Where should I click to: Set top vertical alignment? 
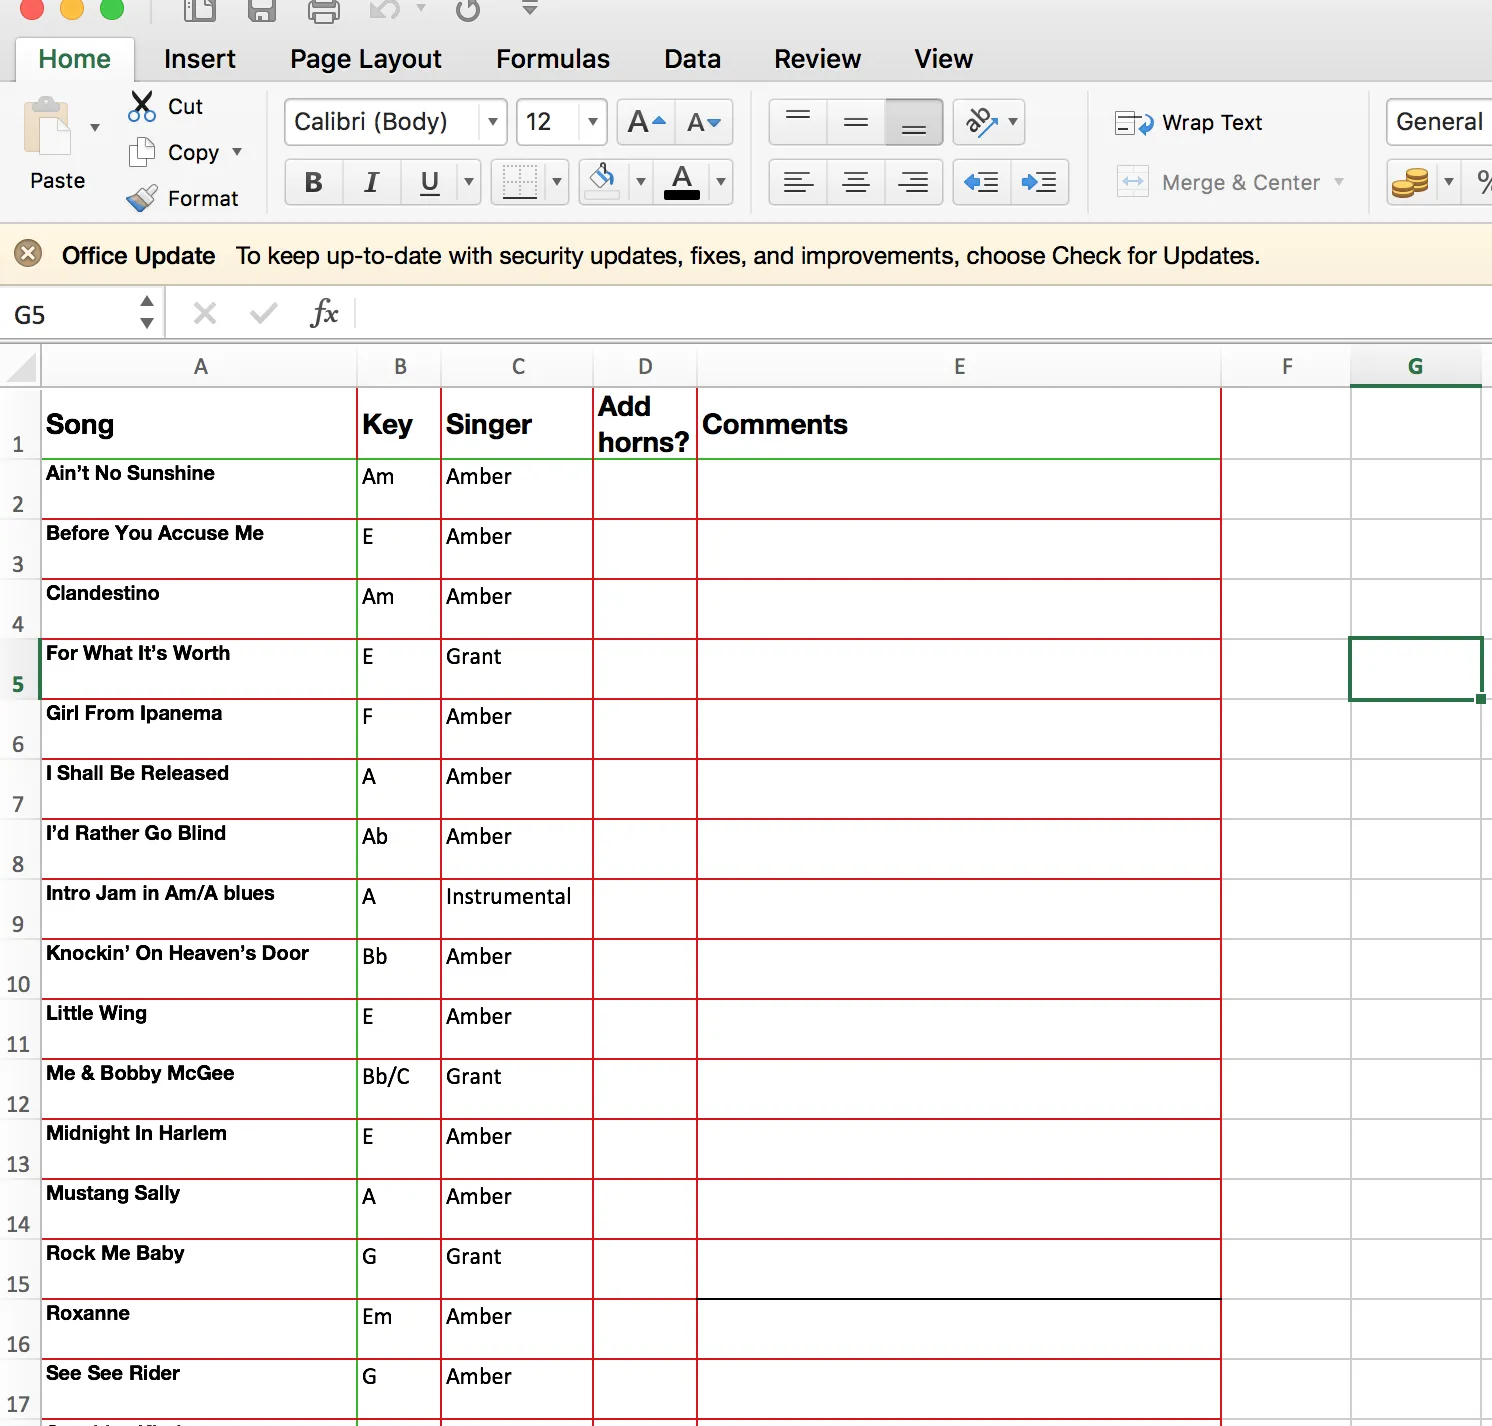click(x=798, y=122)
